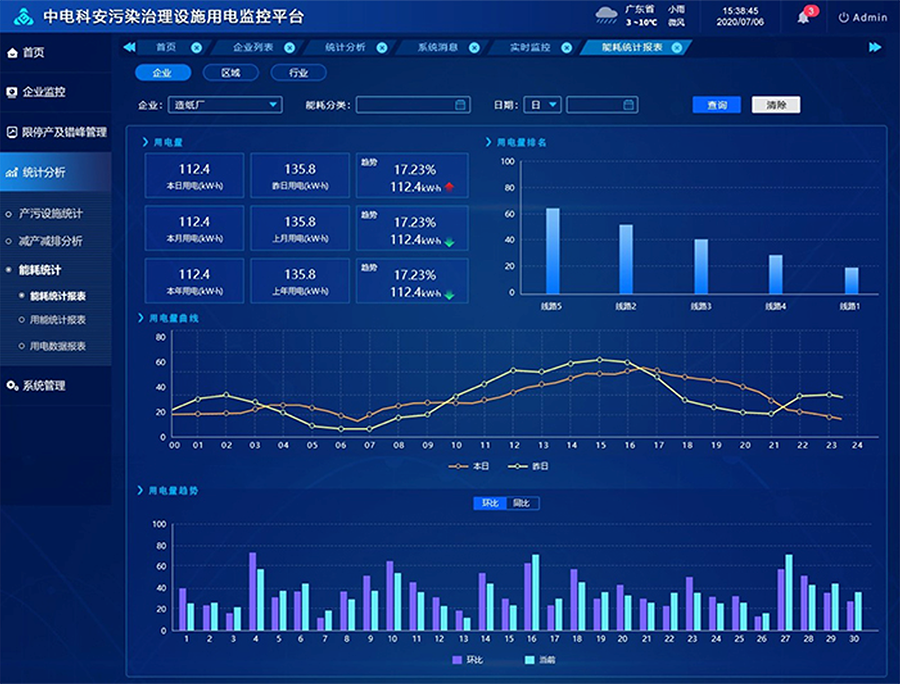Image resolution: width=900 pixels, height=684 pixels.
Task: Click the Admin power icon
Action: point(843,16)
